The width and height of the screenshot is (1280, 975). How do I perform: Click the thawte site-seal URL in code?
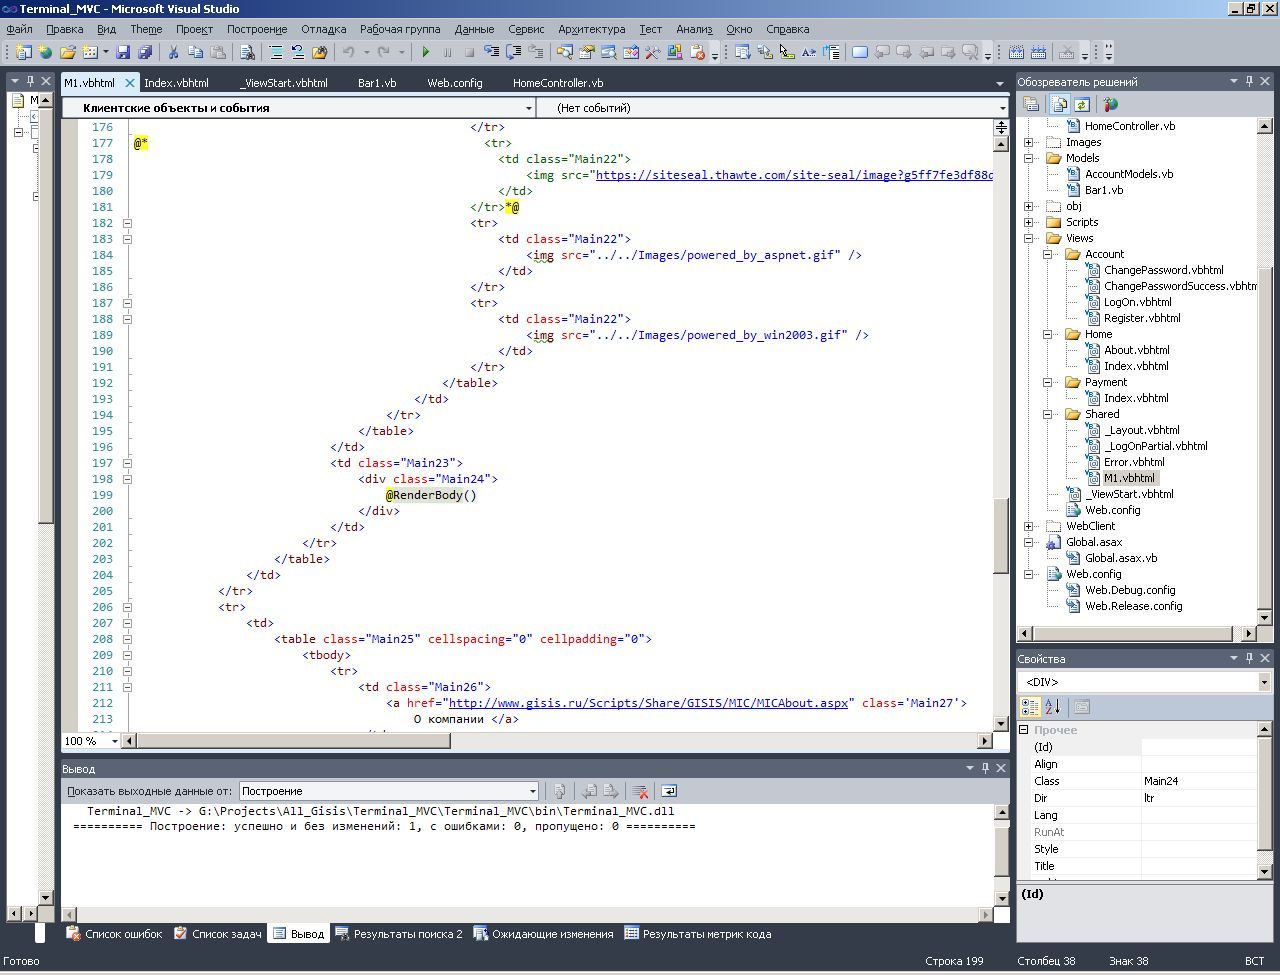point(794,175)
